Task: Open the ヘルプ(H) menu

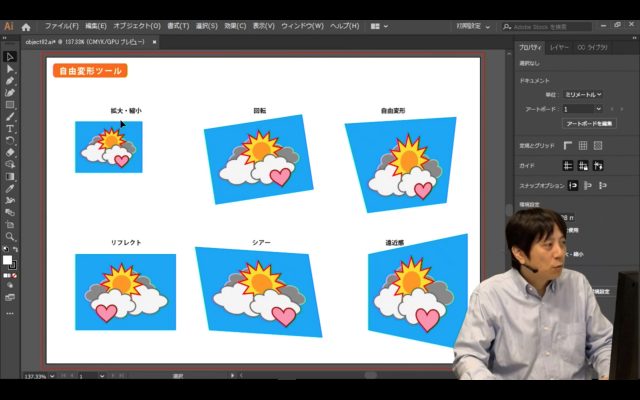Action: 344,26
